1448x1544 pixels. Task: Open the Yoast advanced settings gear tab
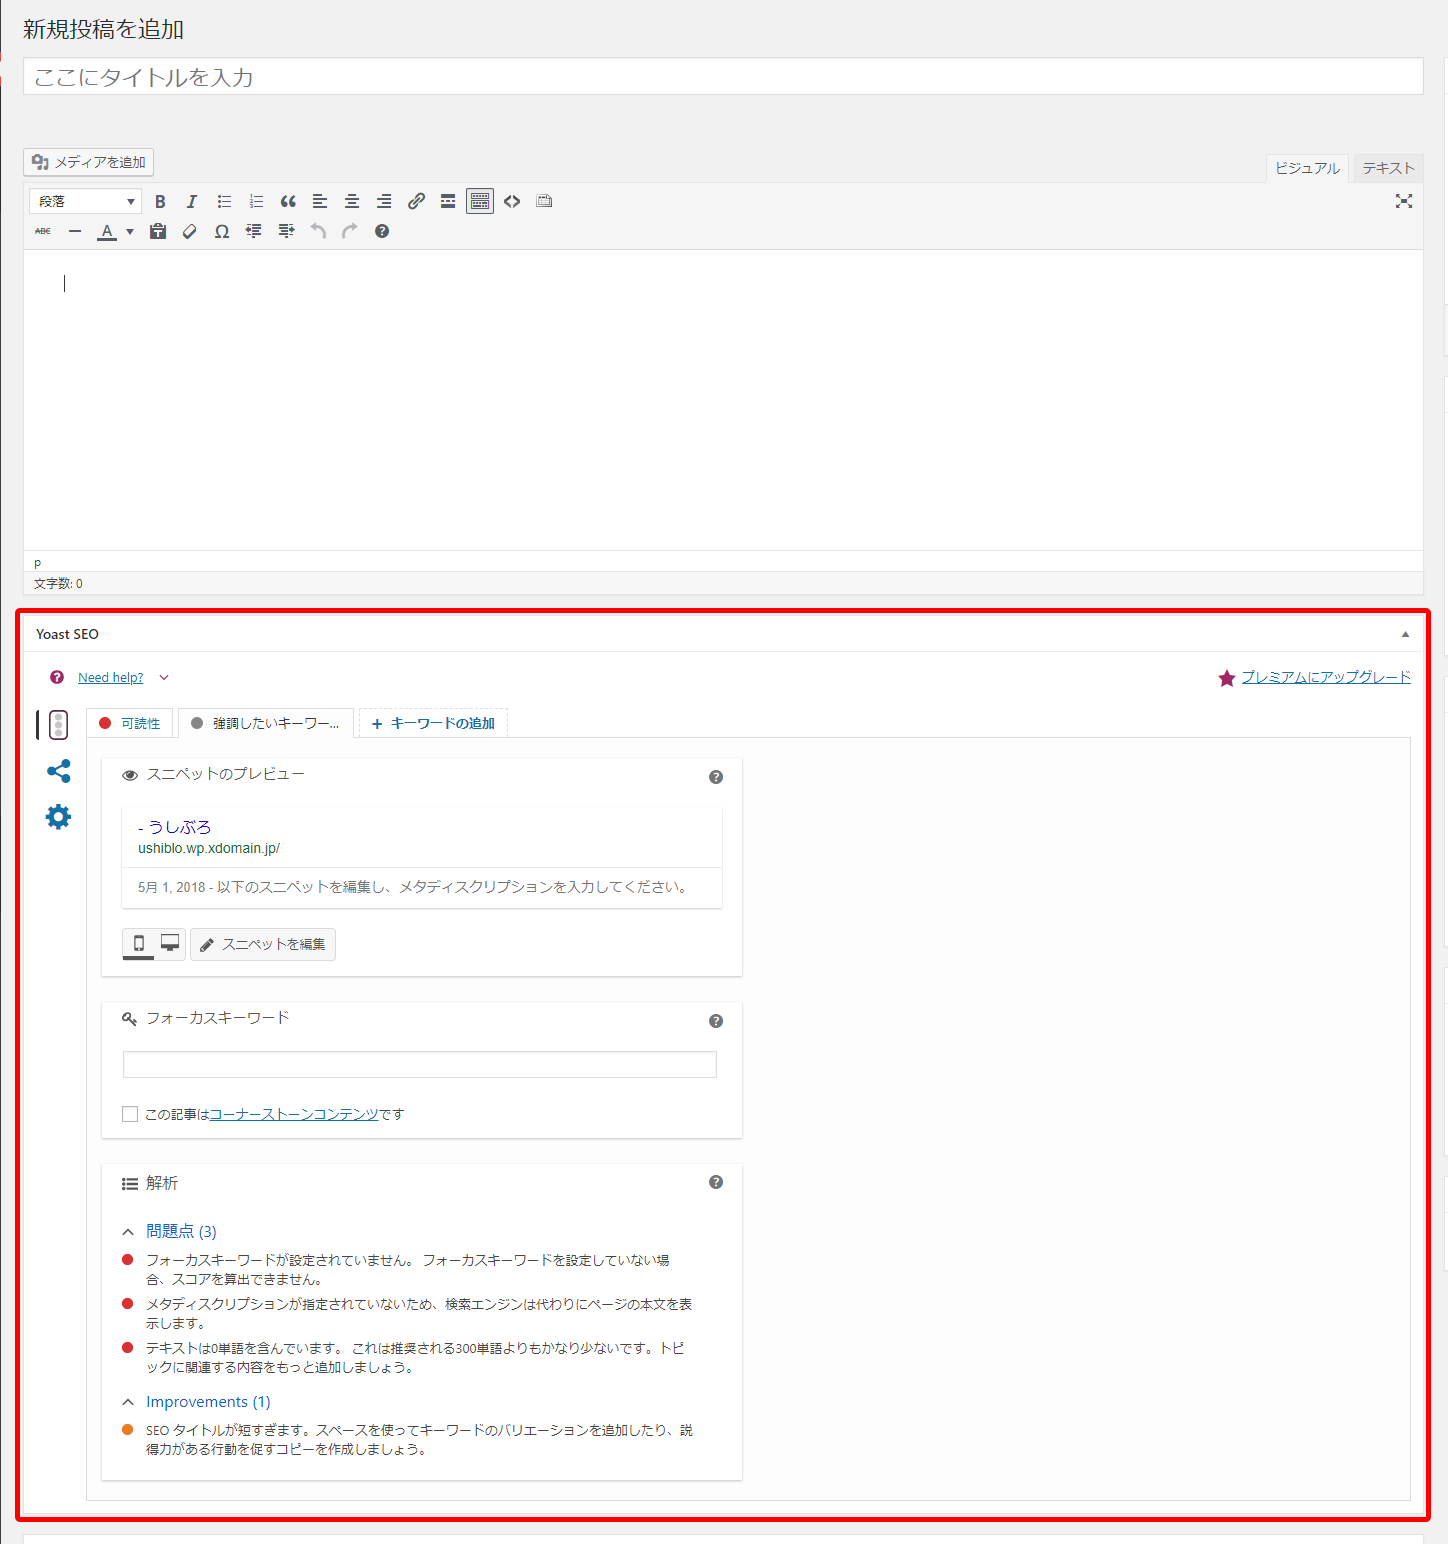tap(59, 817)
